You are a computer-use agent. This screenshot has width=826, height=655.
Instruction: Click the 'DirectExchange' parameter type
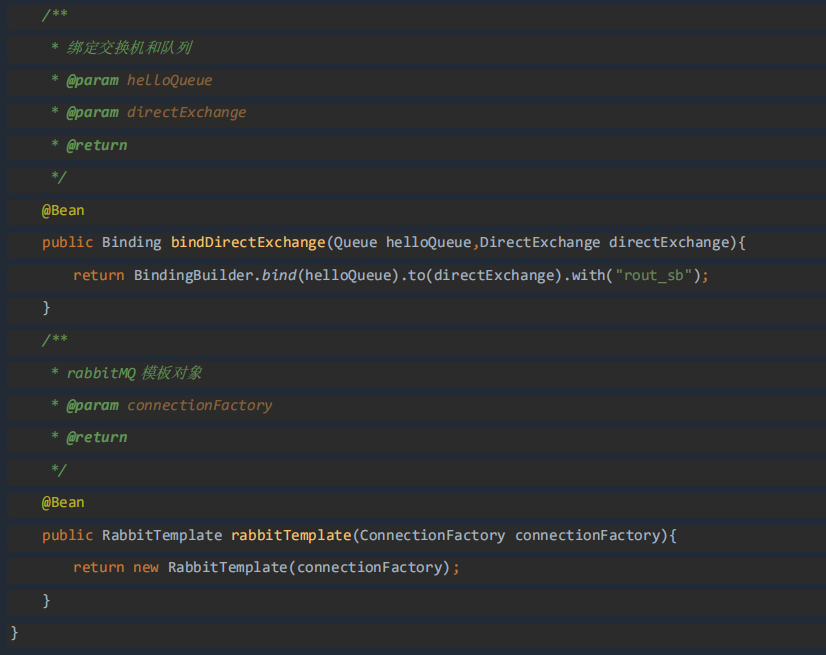(540, 242)
